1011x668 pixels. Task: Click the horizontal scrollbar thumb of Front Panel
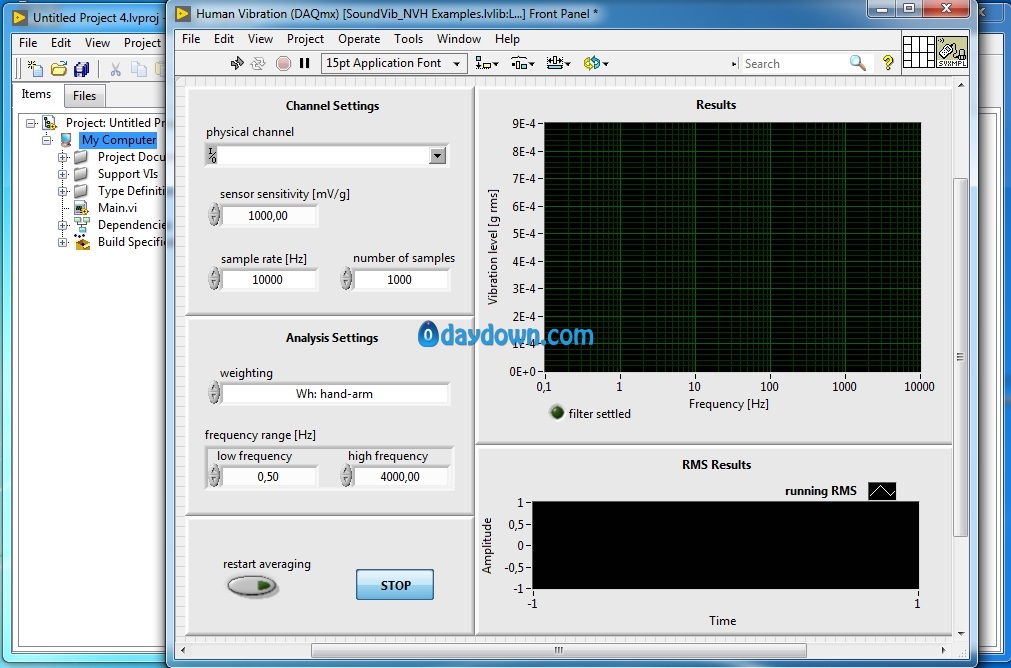(558, 650)
